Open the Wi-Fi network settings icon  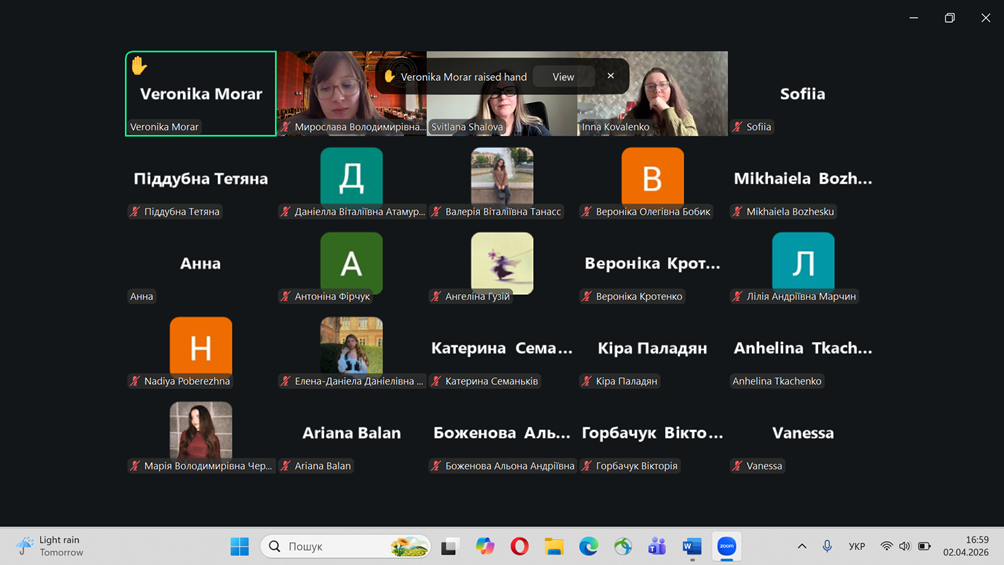pos(886,546)
